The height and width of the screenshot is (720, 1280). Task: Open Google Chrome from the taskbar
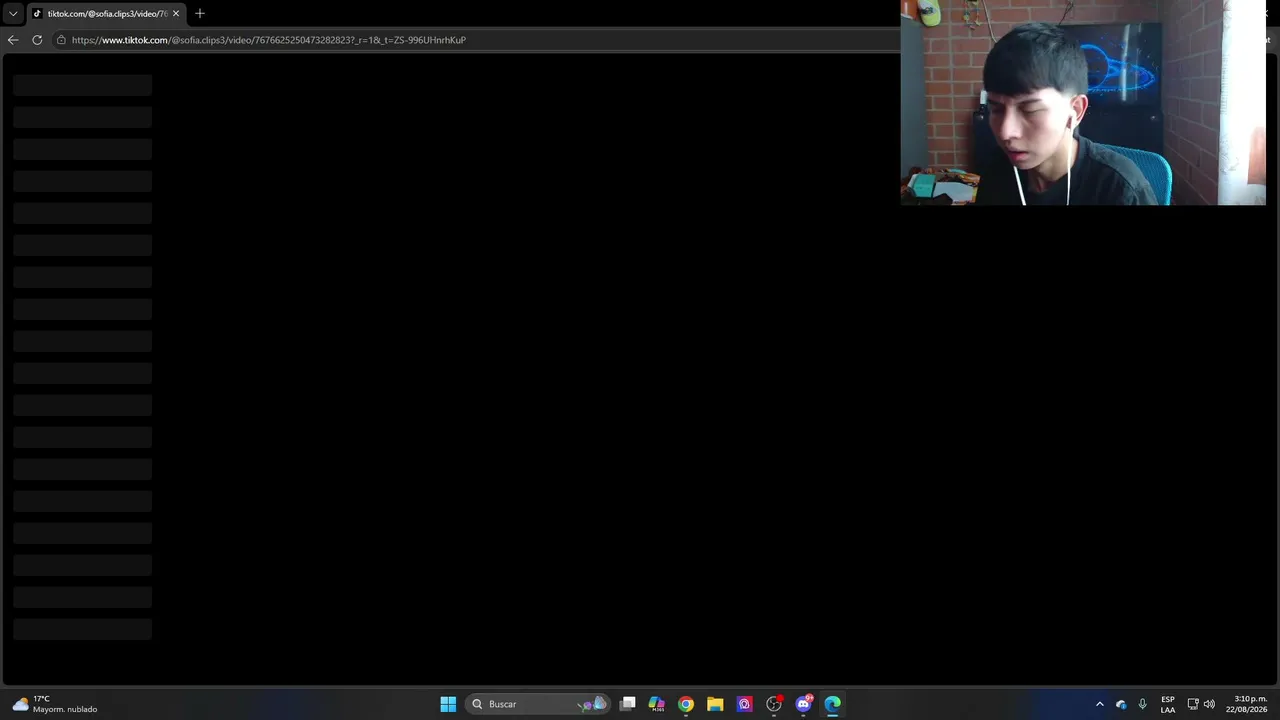tap(686, 704)
